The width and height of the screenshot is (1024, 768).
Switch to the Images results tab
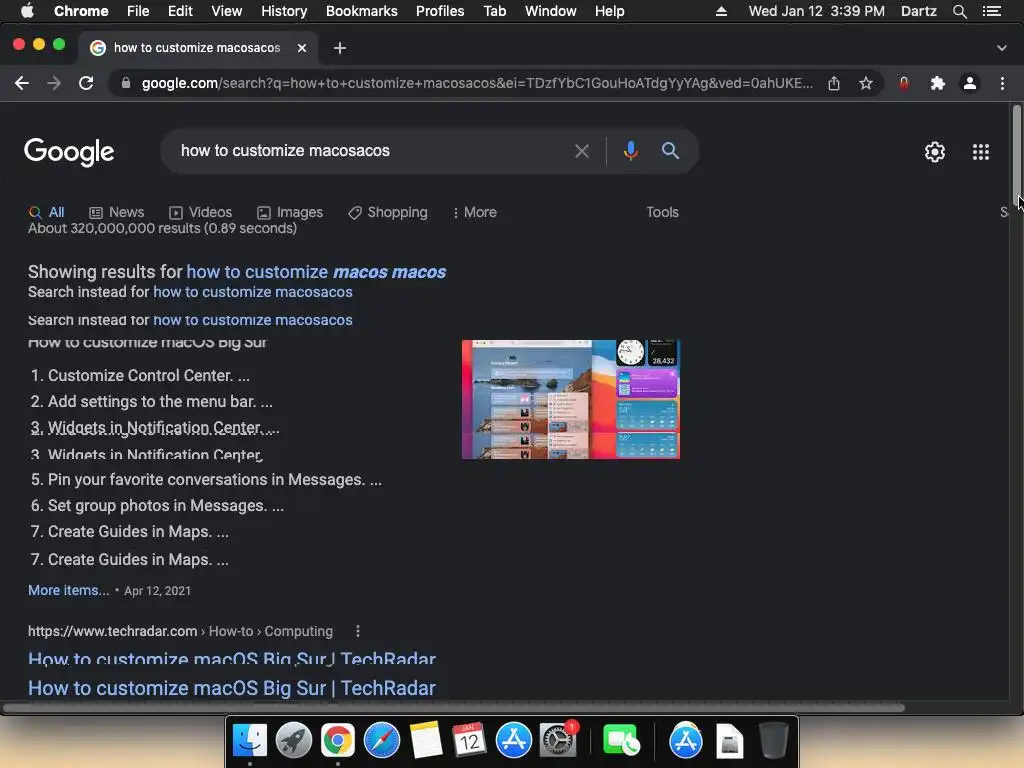point(290,212)
